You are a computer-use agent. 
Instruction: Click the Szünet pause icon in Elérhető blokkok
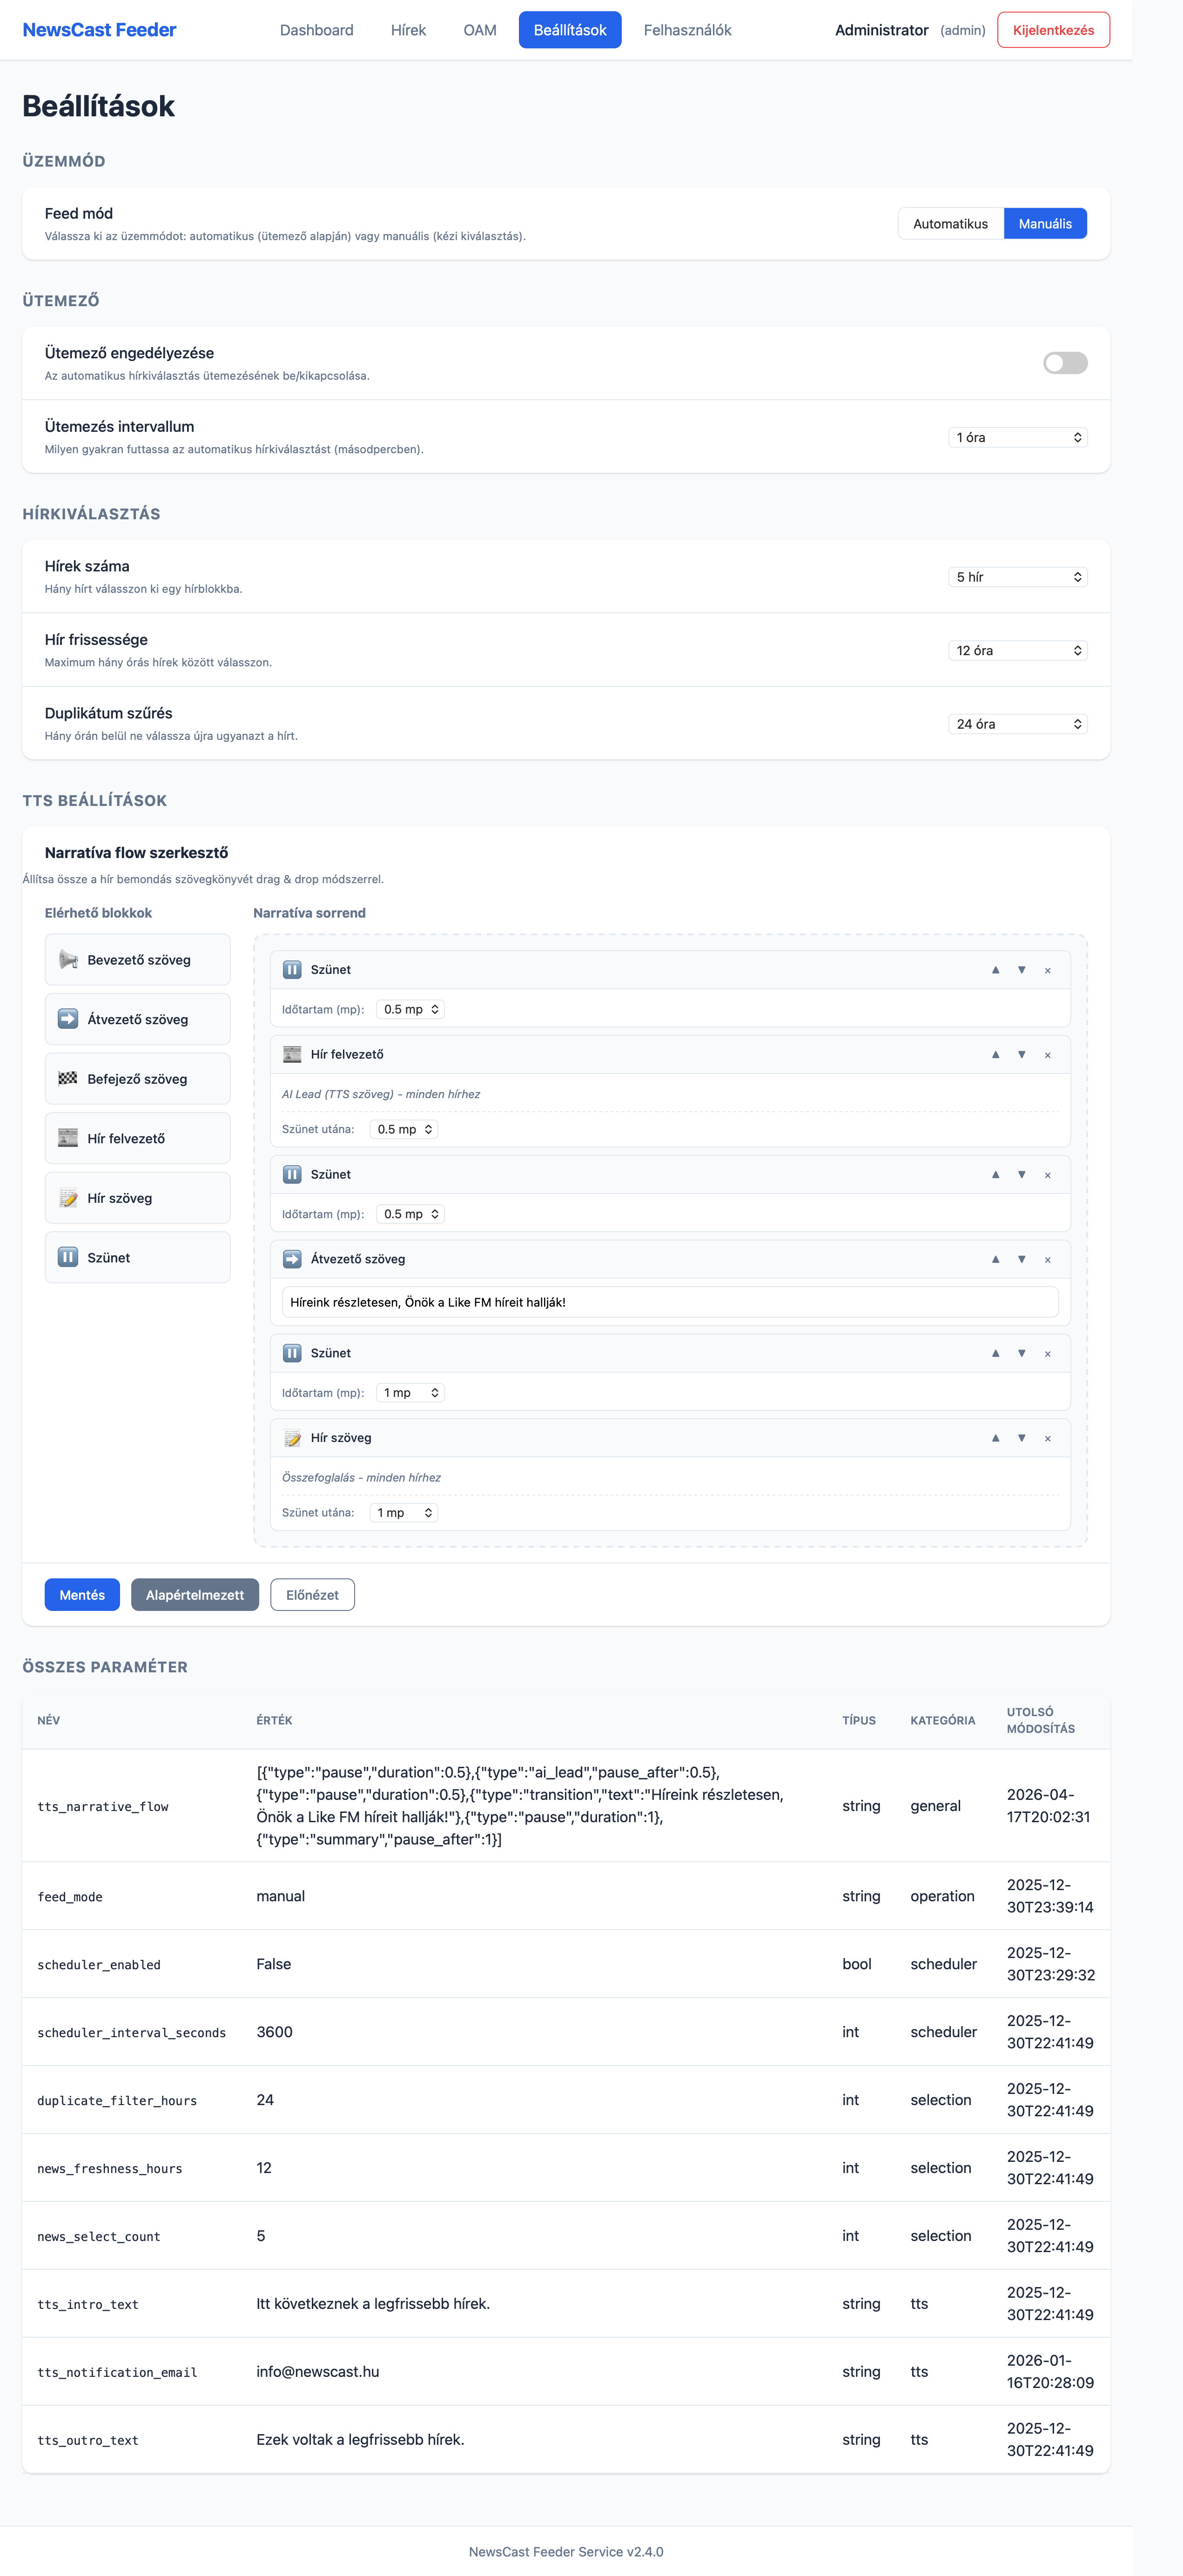[68, 1257]
